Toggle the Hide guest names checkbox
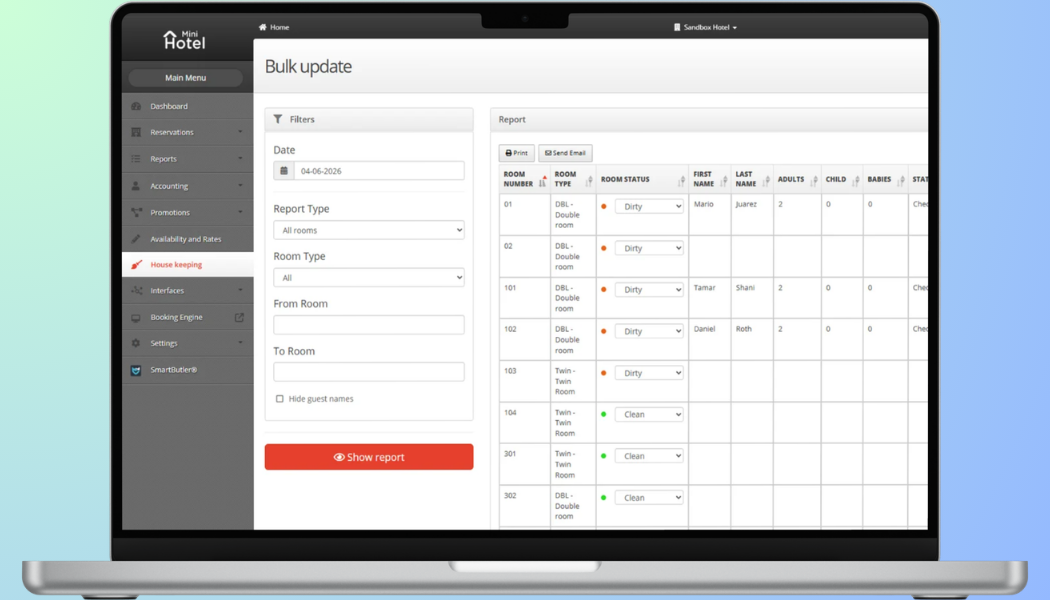Viewport: 1050px width, 600px height. coord(280,398)
